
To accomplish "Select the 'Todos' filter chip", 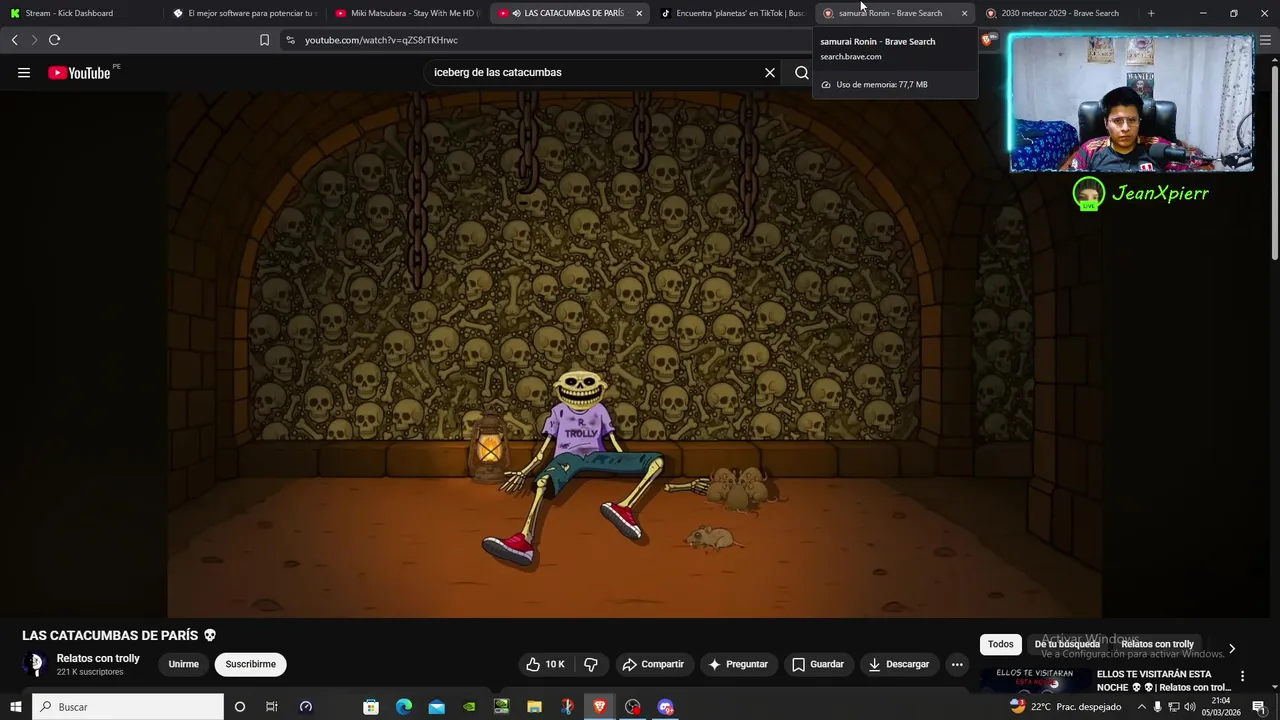I will (x=1000, y=644).
